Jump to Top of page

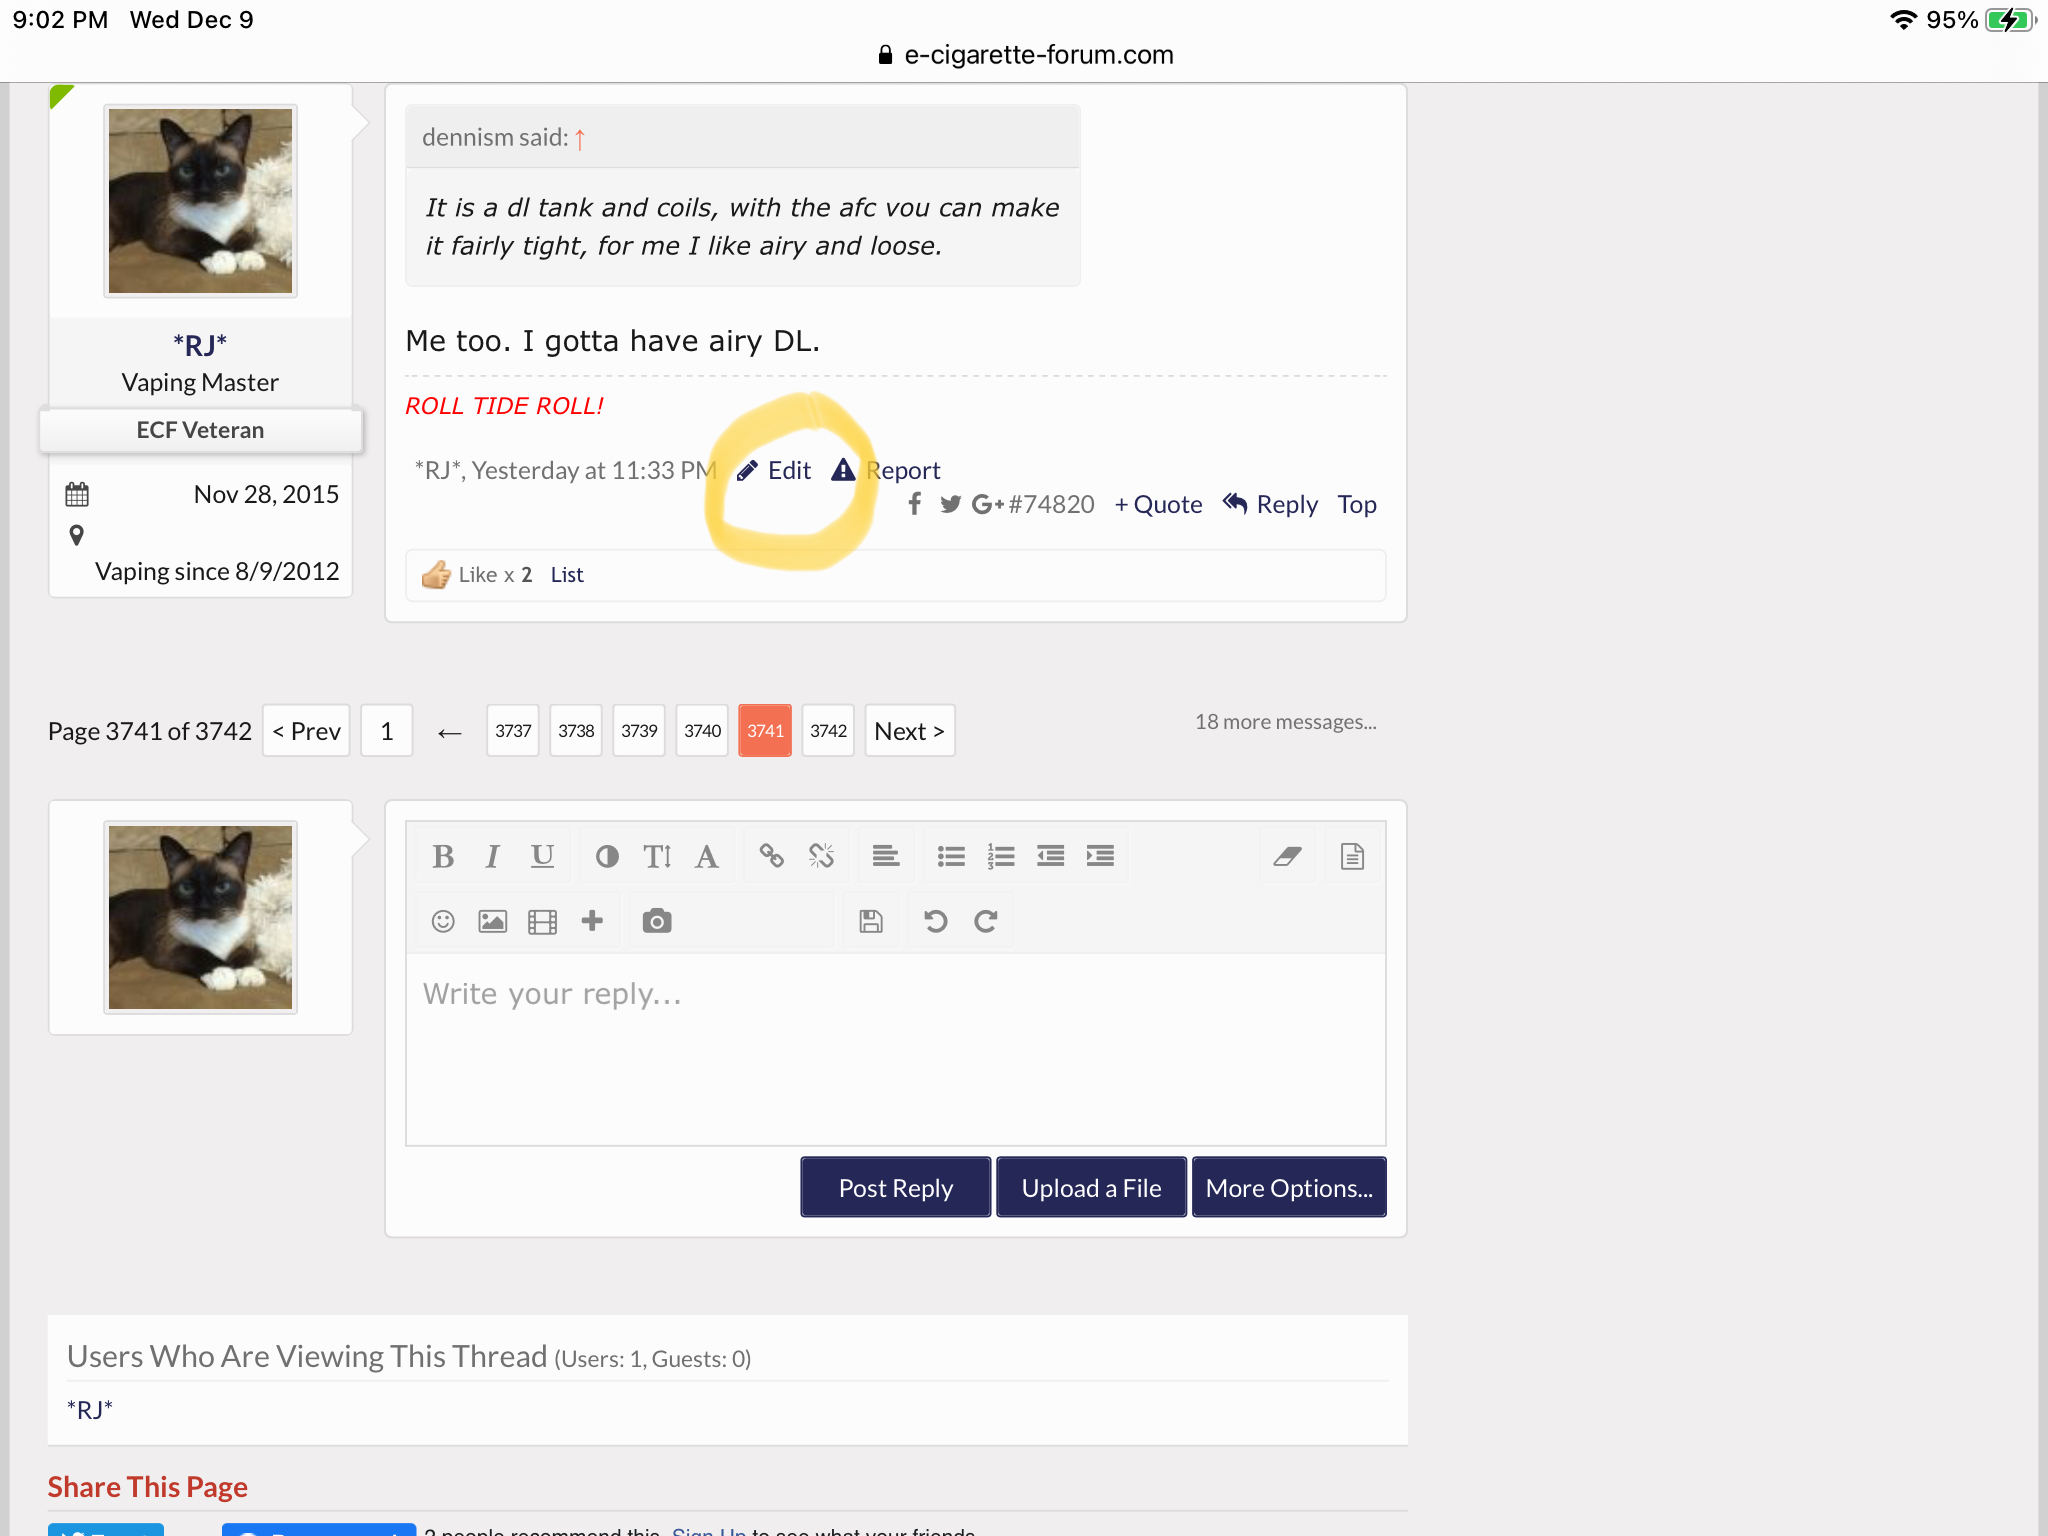pos(1357,504)
